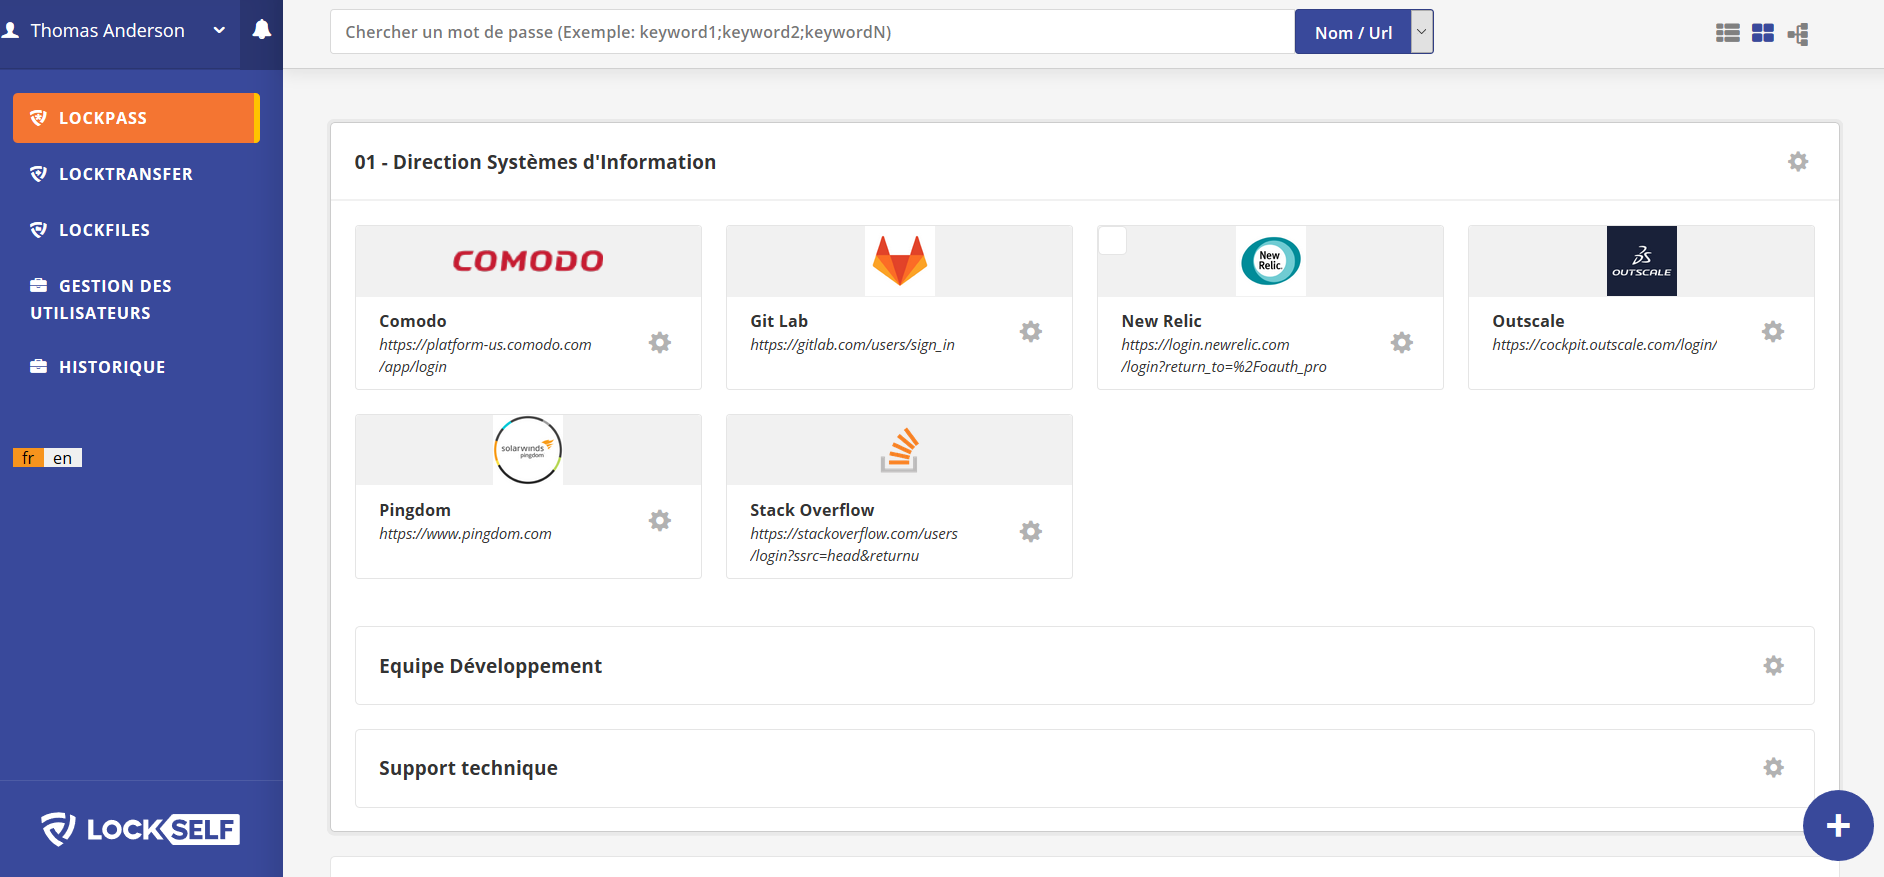Open settings gear for Outscale entry
Viewport: 1884px width, 877px height.
pyautogui.click(x=1772, y=332)
